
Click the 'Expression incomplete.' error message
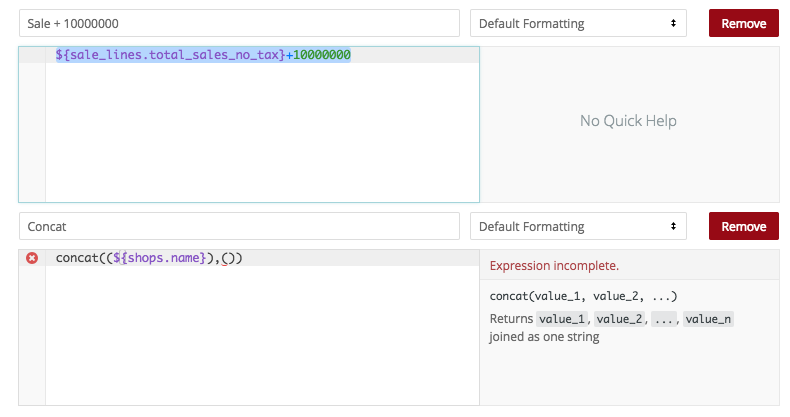point(554,265)
